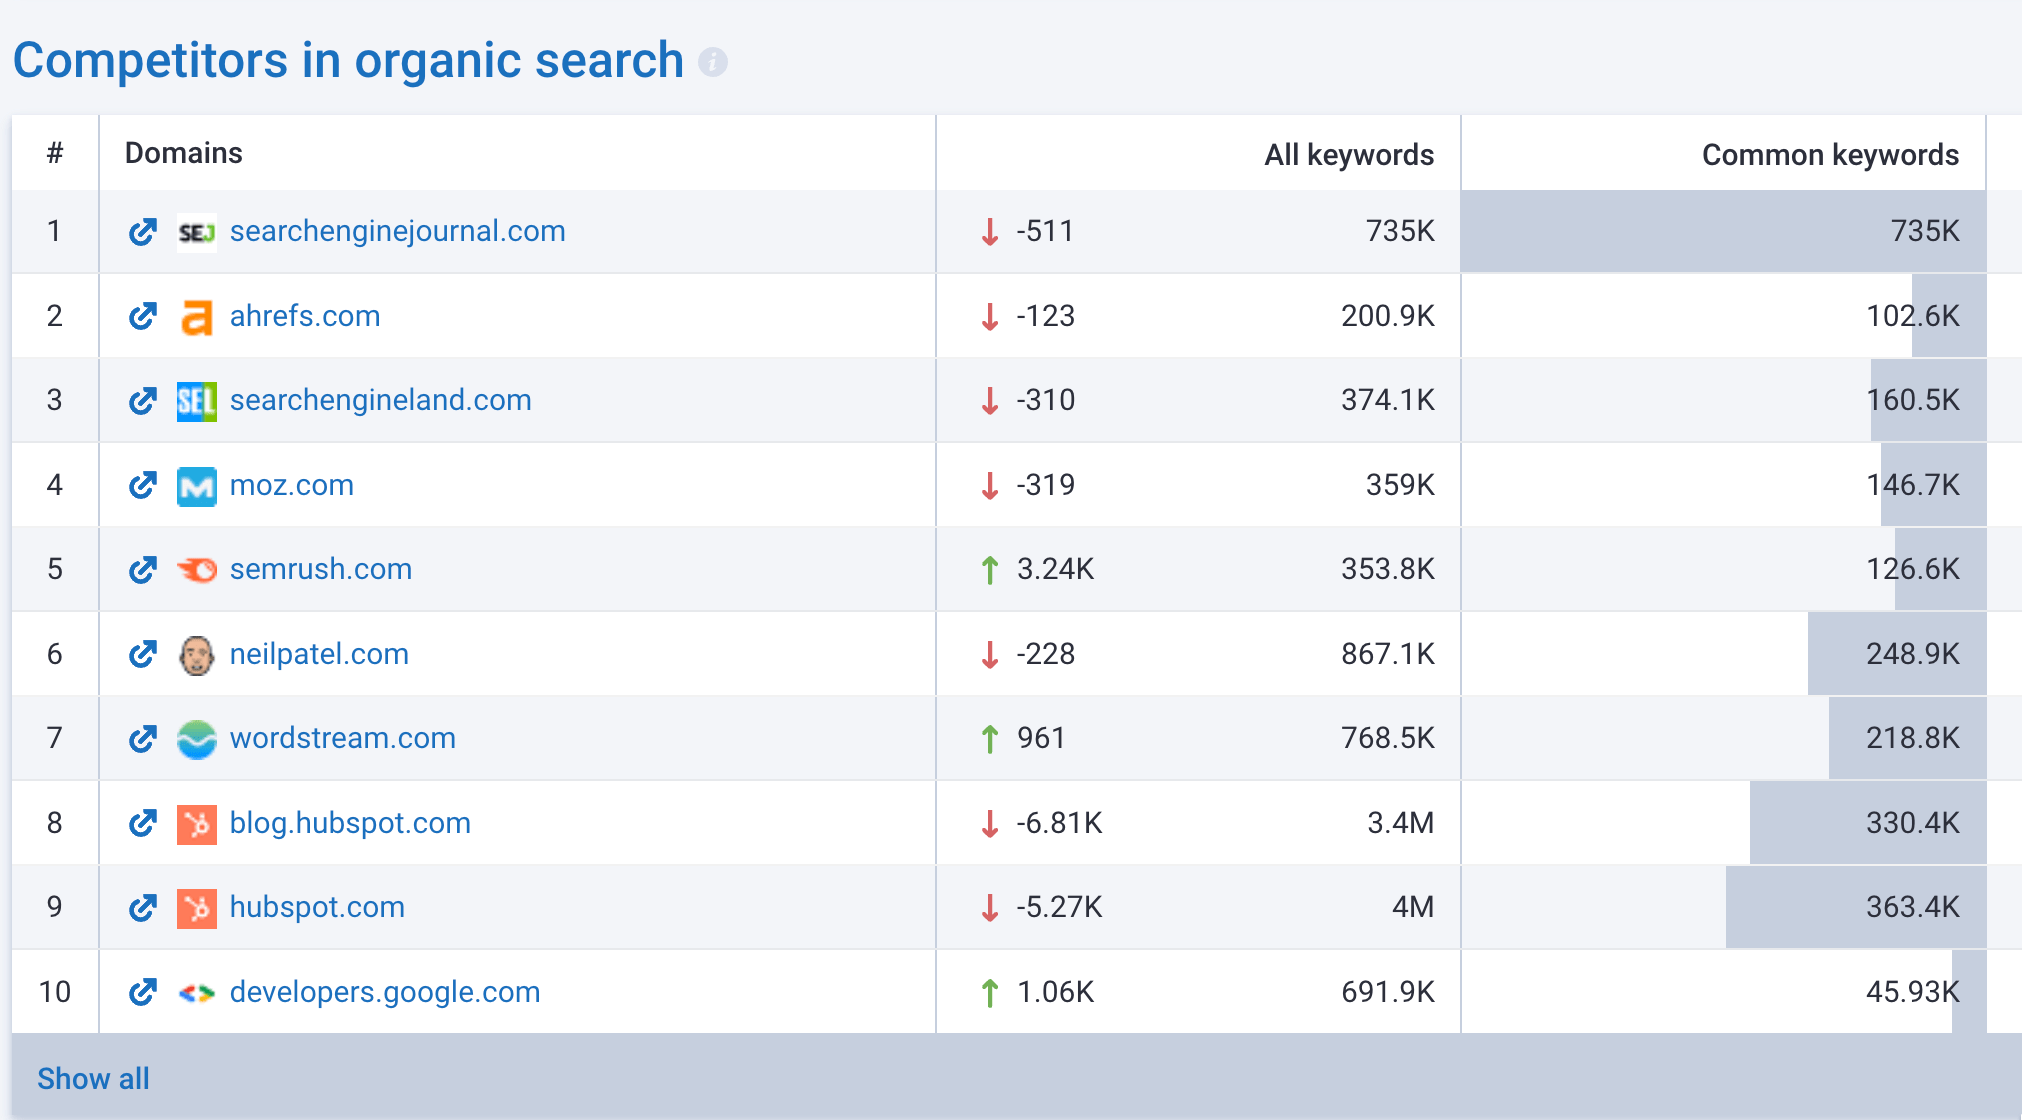The width and height of the screenshot is (2022, 1120).
Task: Click external link icon next to moz.com
Action: 143,485
